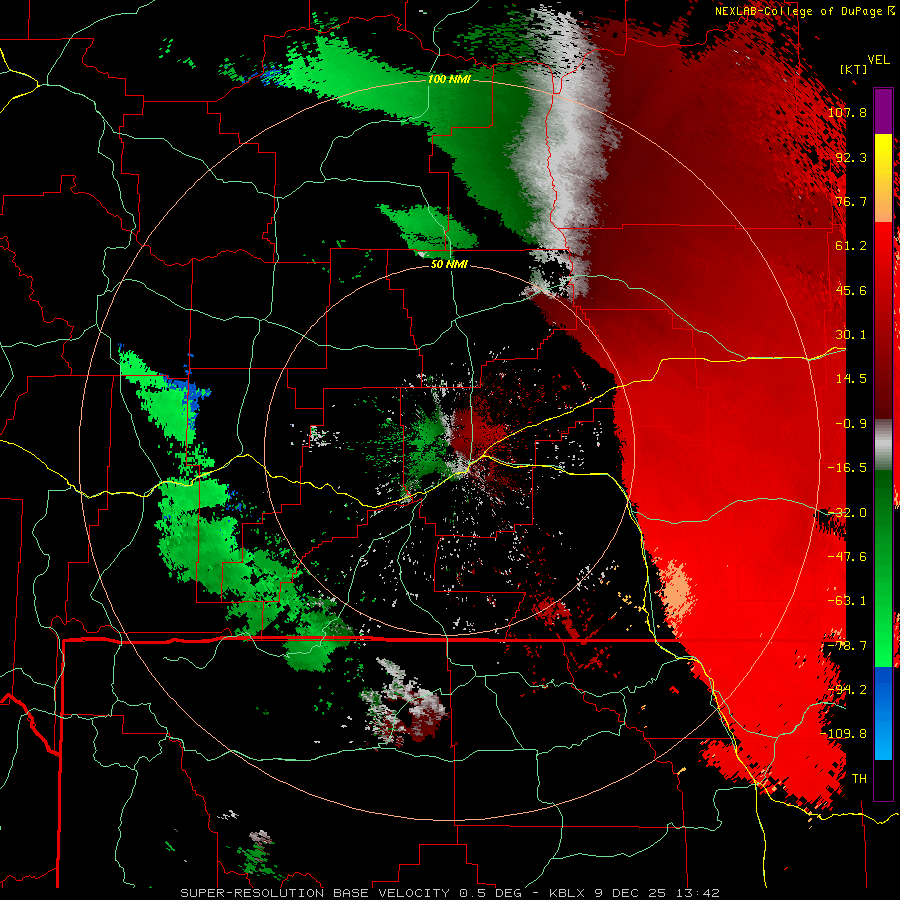Image resolution: width=900 pixels, height=900 pixels.
Task: Click the -47.6 scale value
Action: tap(847, 557)
